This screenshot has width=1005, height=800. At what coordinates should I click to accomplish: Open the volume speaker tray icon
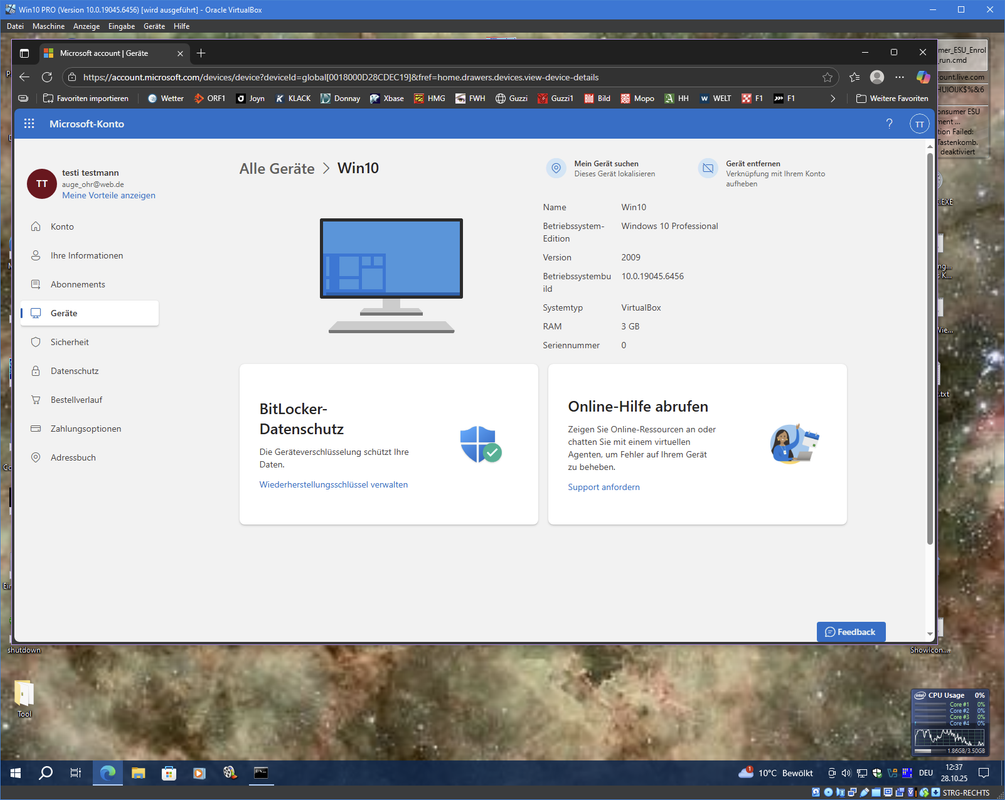pyautogui.click(x=846, y=773)
